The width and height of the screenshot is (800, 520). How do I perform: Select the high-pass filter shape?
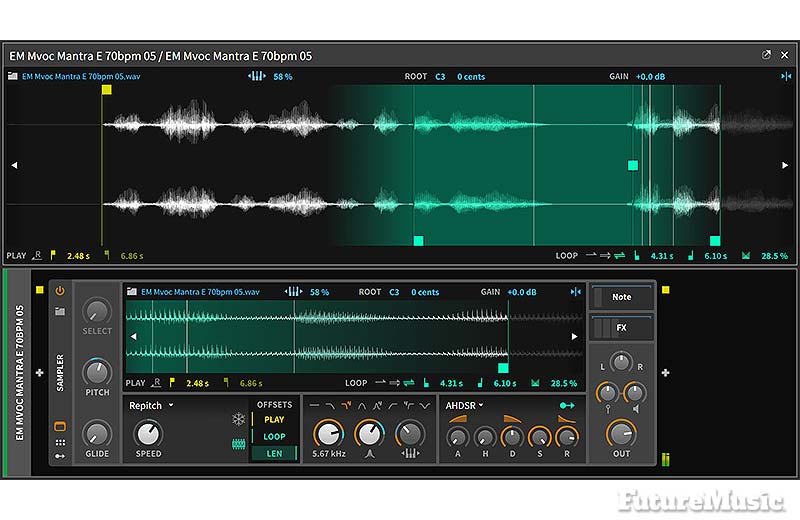[x=393, y=406]
